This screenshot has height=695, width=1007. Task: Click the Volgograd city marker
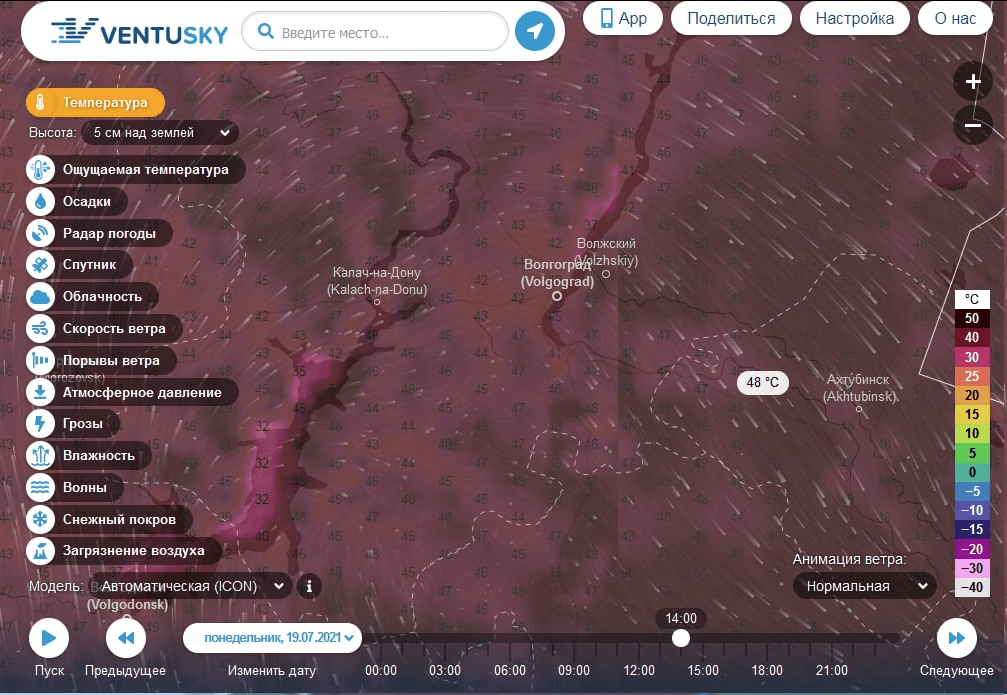tap(557, 296)
